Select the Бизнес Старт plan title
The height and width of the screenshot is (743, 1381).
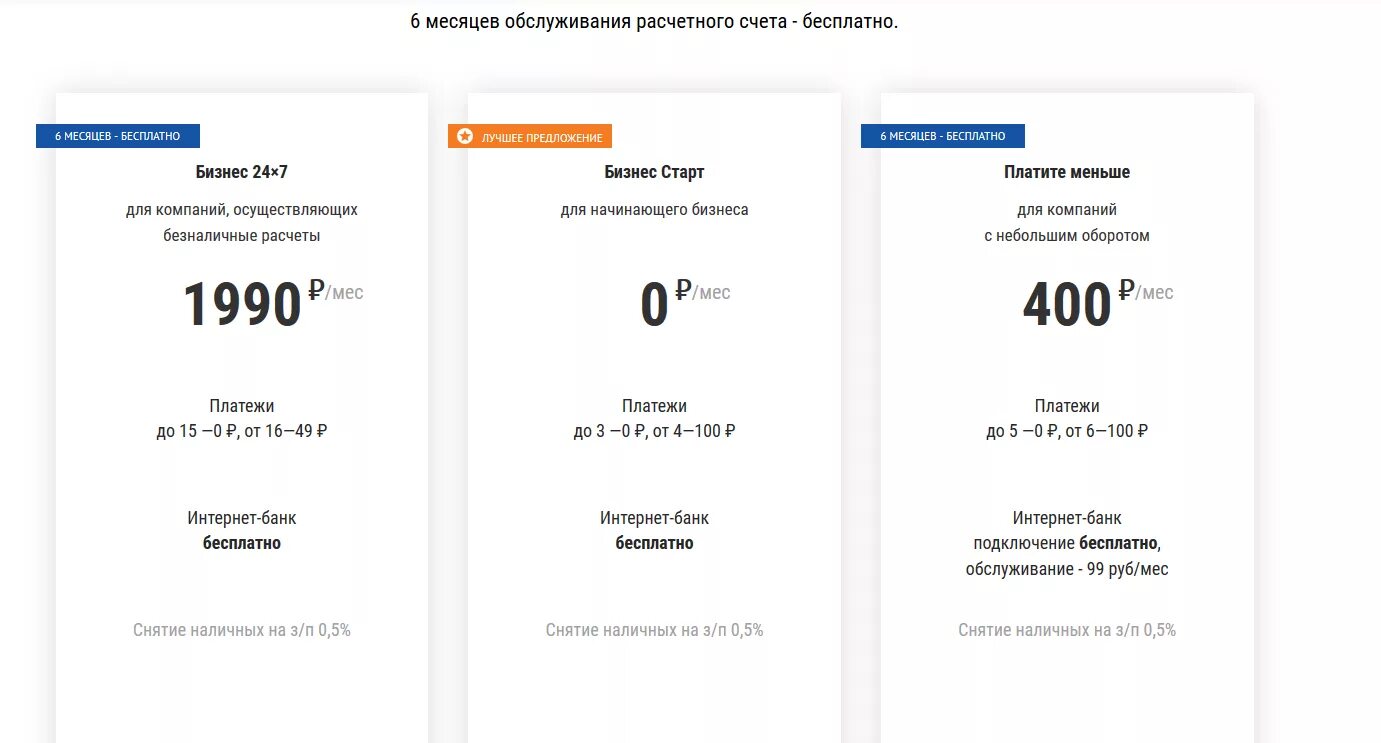tap(654, 172)
